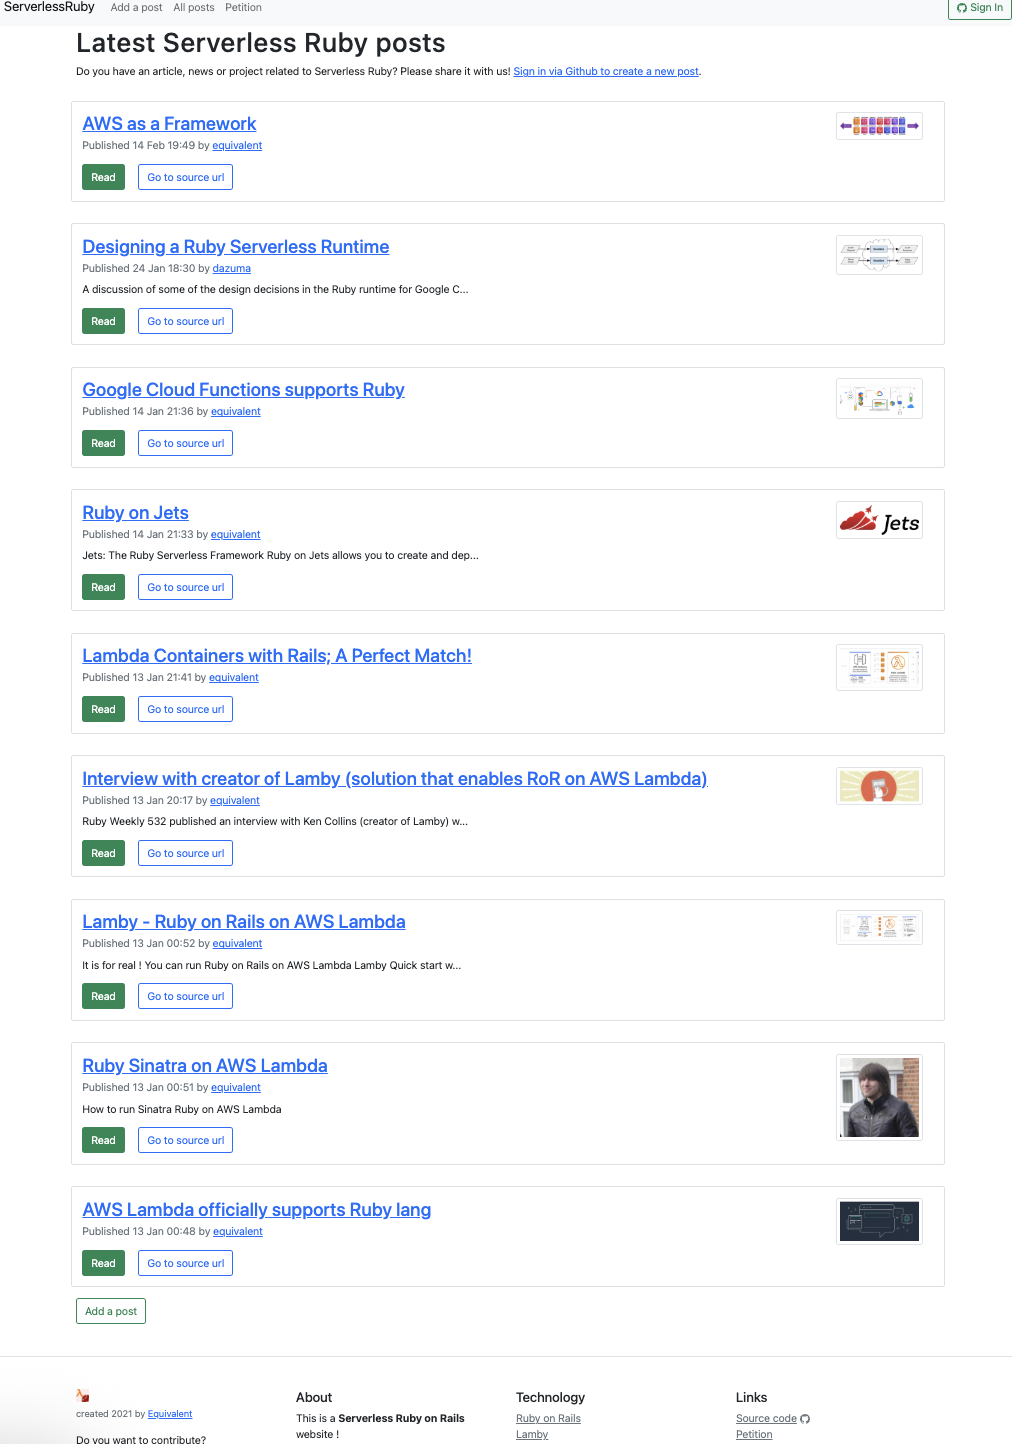Open Petition in the top navigation
Image resolution: width=1012 pixels, height=1444 pixels.
click(243, 8)
